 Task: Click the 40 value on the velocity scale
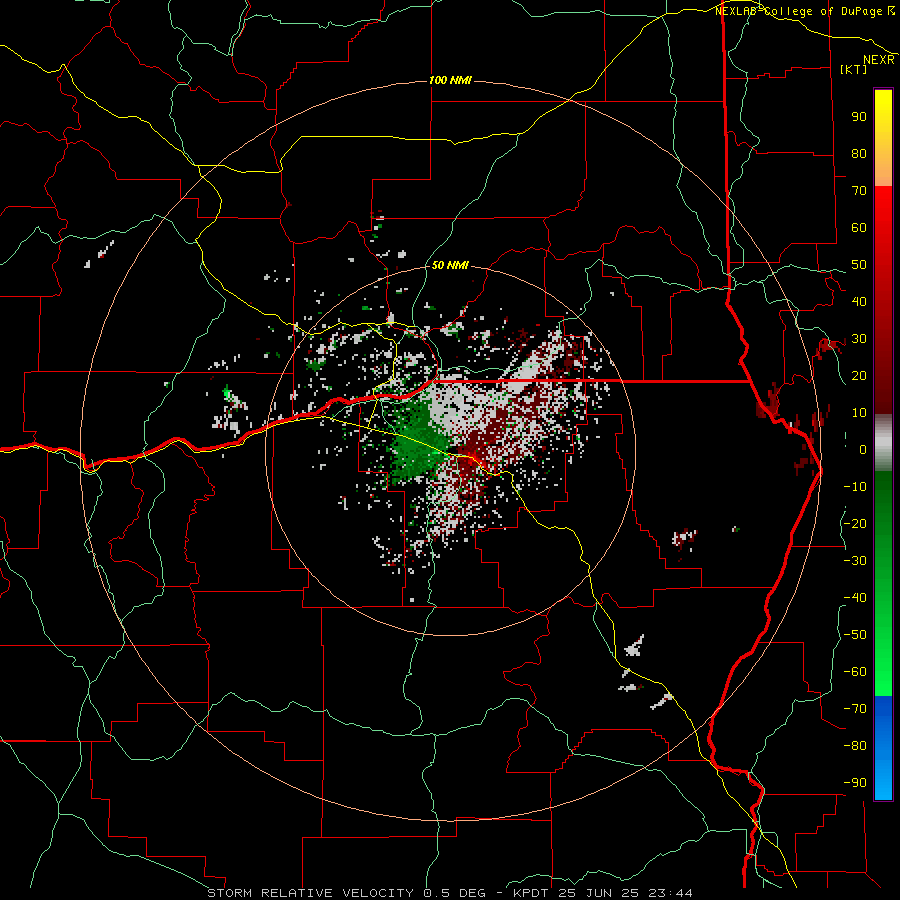859,302
